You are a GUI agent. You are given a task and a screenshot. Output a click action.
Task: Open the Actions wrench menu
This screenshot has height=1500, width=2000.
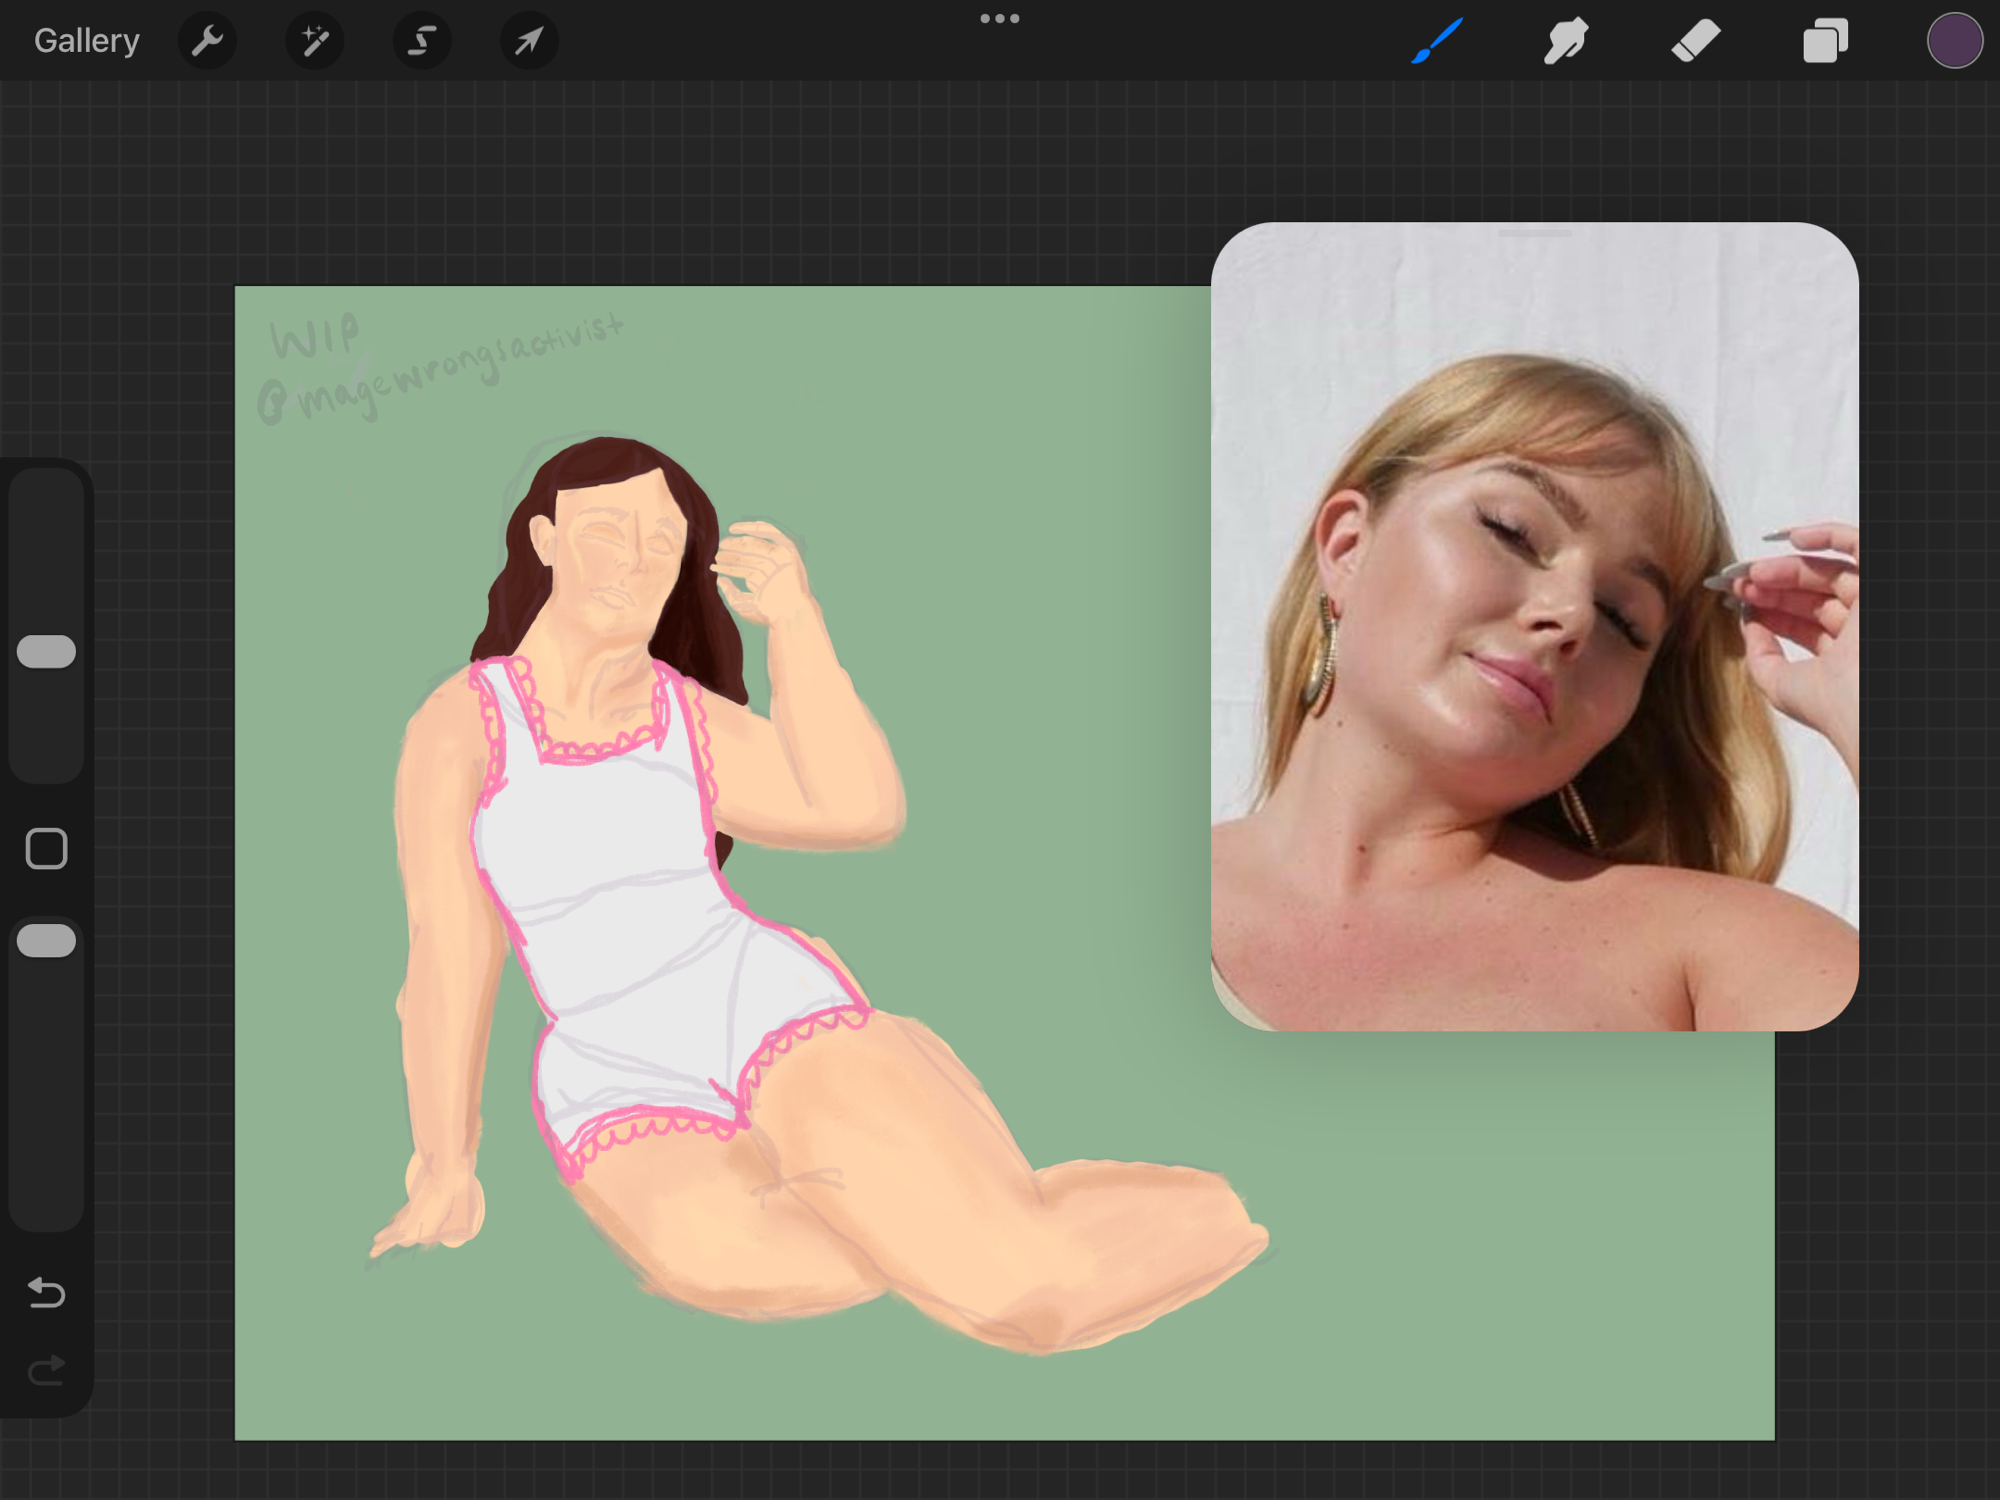[207, 41]
